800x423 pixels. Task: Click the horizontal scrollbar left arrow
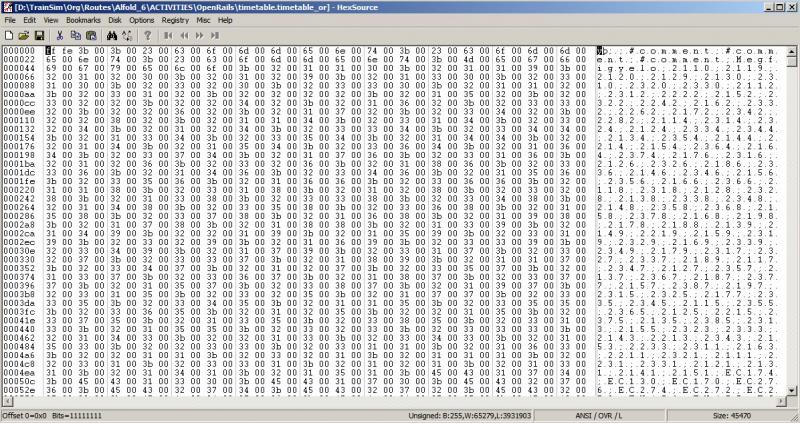point(6,402)
